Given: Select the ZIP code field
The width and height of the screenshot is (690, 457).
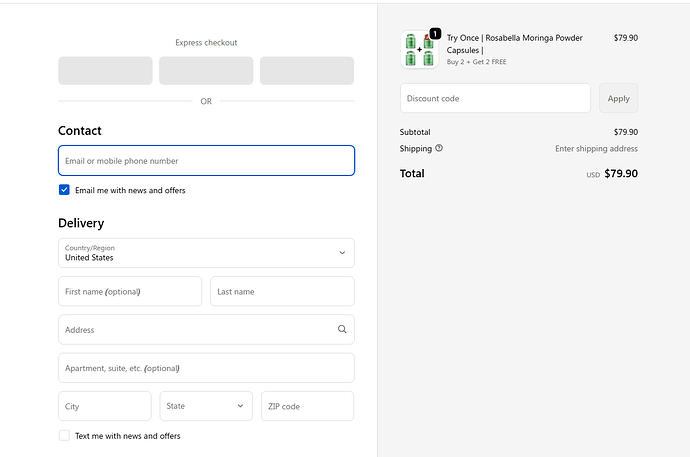Looking at the screenshot, I should click(307, 406).
